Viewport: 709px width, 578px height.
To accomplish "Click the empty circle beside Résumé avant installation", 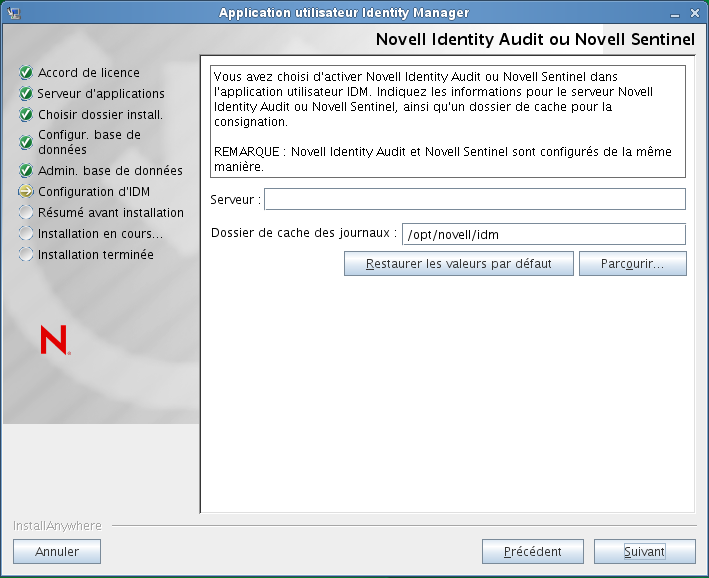I will tap(26, 212).
